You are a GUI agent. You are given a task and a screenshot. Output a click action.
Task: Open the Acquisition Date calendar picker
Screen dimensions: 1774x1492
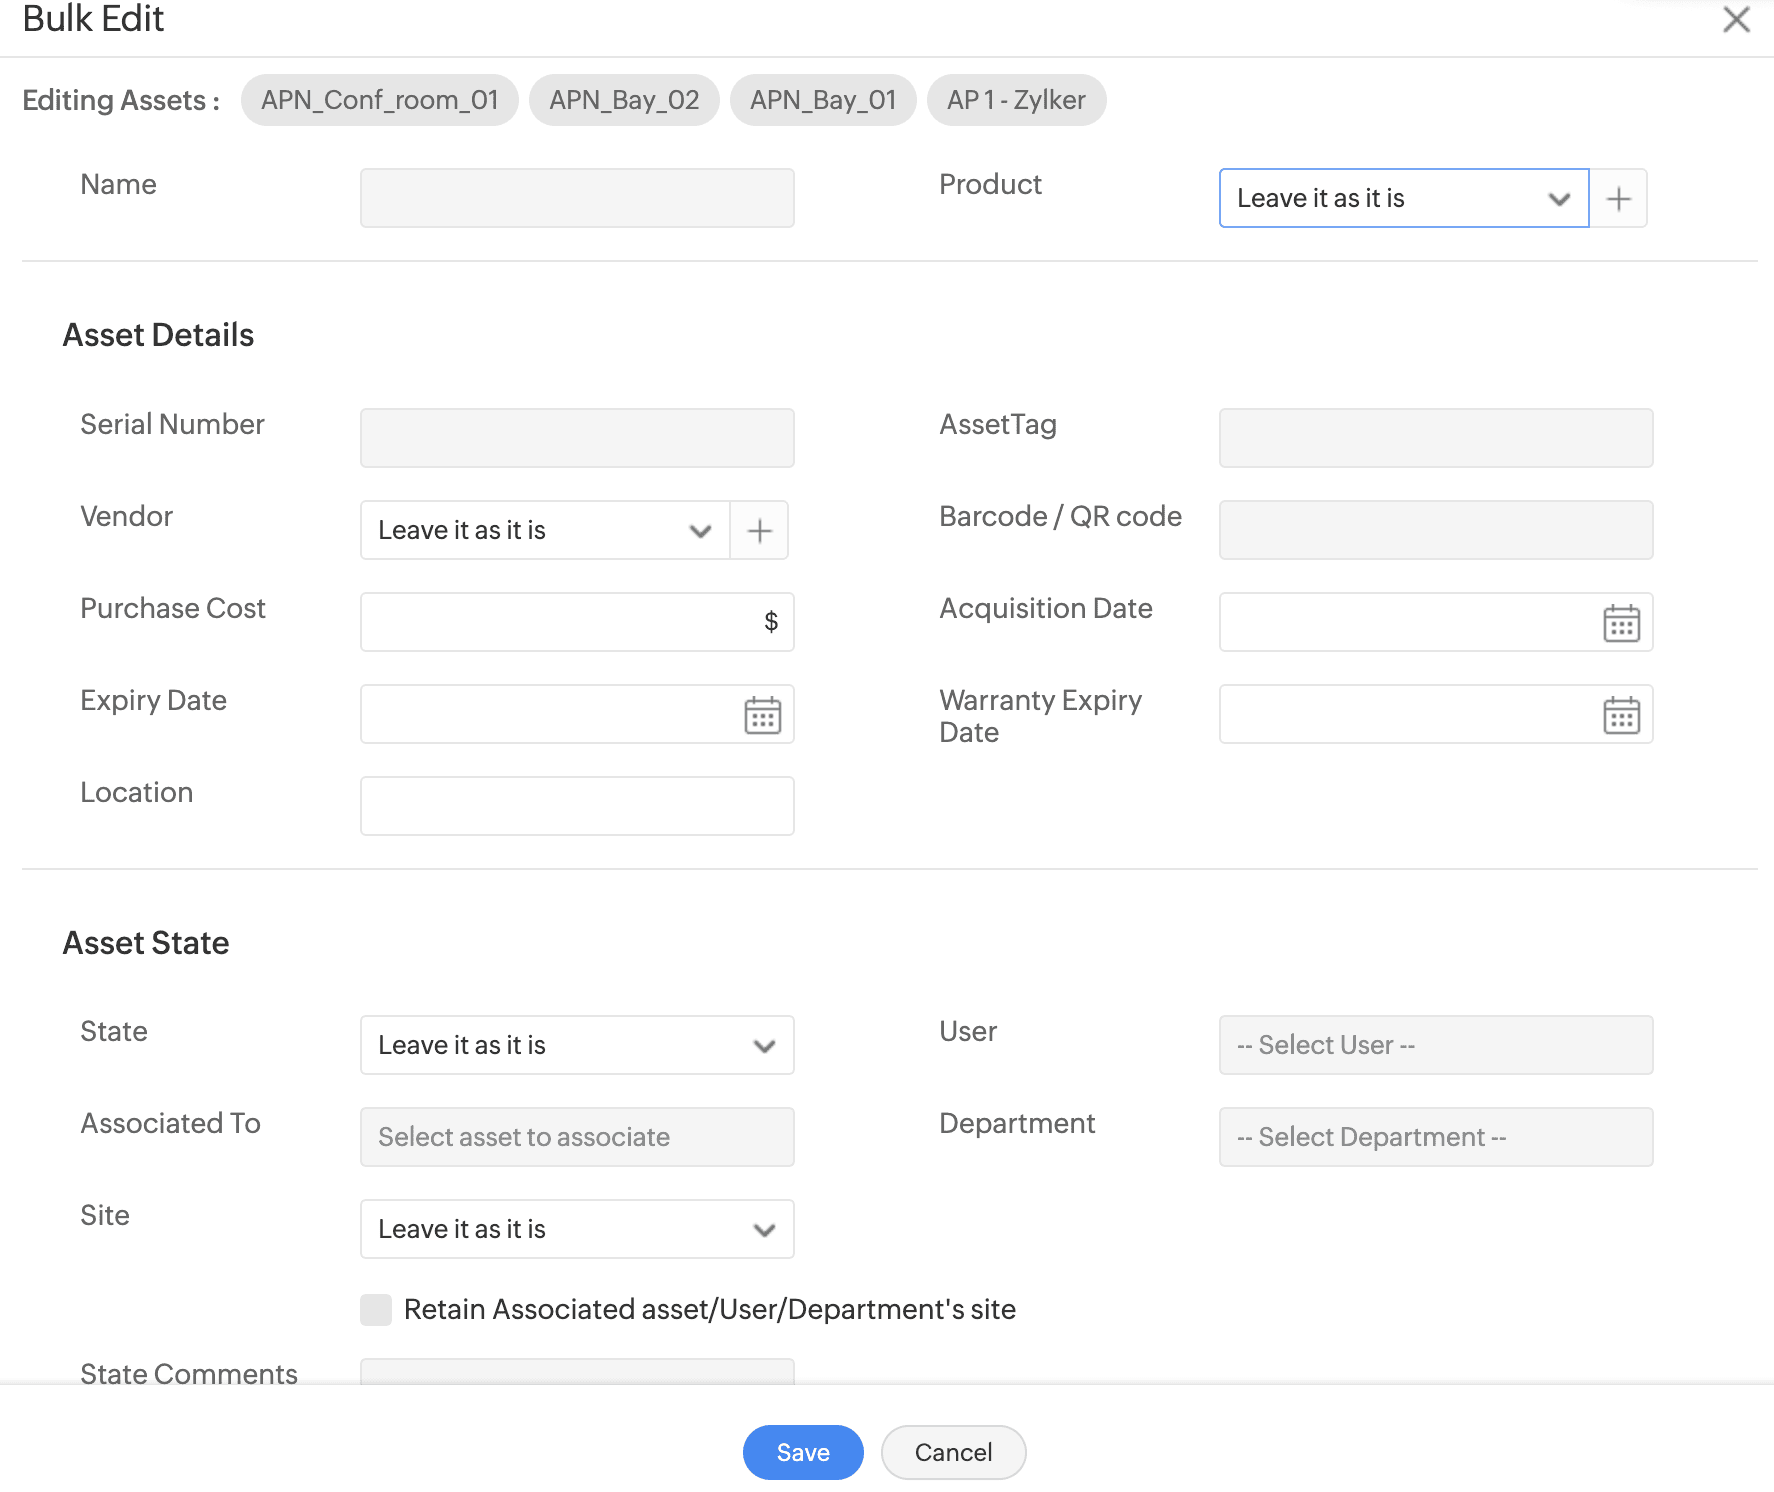click(x=1620, y=623)
